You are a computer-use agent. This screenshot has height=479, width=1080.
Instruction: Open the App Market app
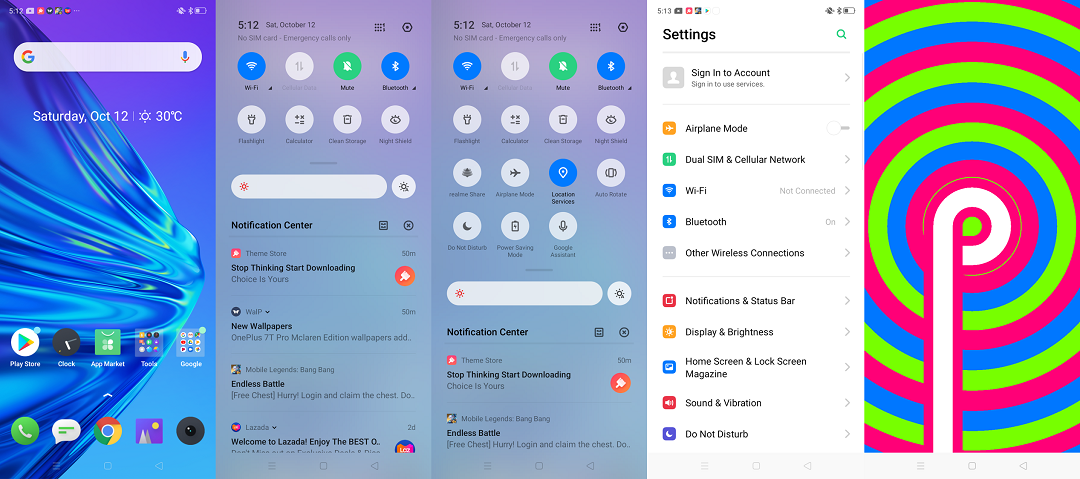[107, 342]
